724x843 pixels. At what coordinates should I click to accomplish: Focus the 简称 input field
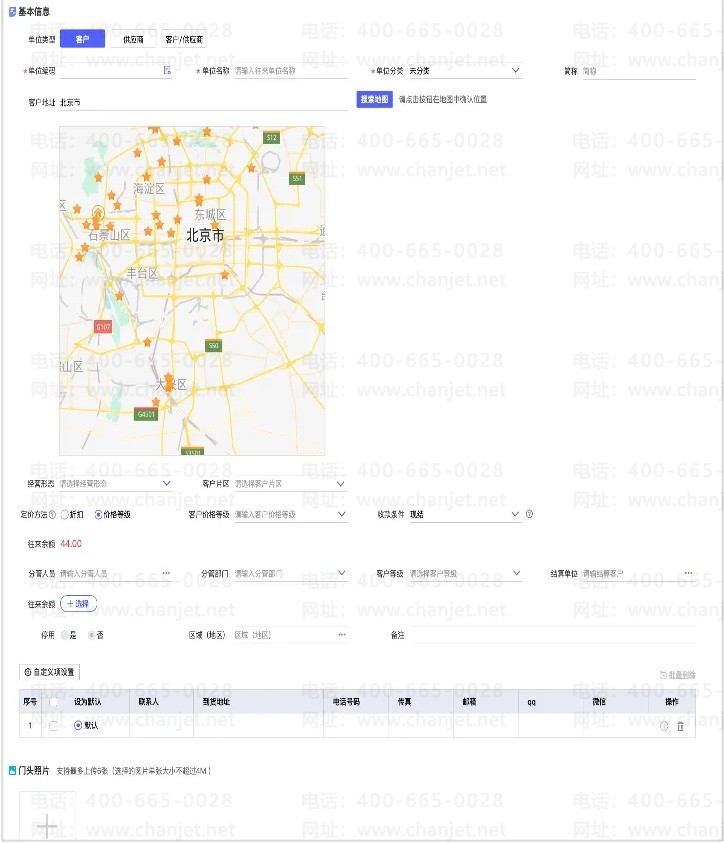[x=639, y=71]
